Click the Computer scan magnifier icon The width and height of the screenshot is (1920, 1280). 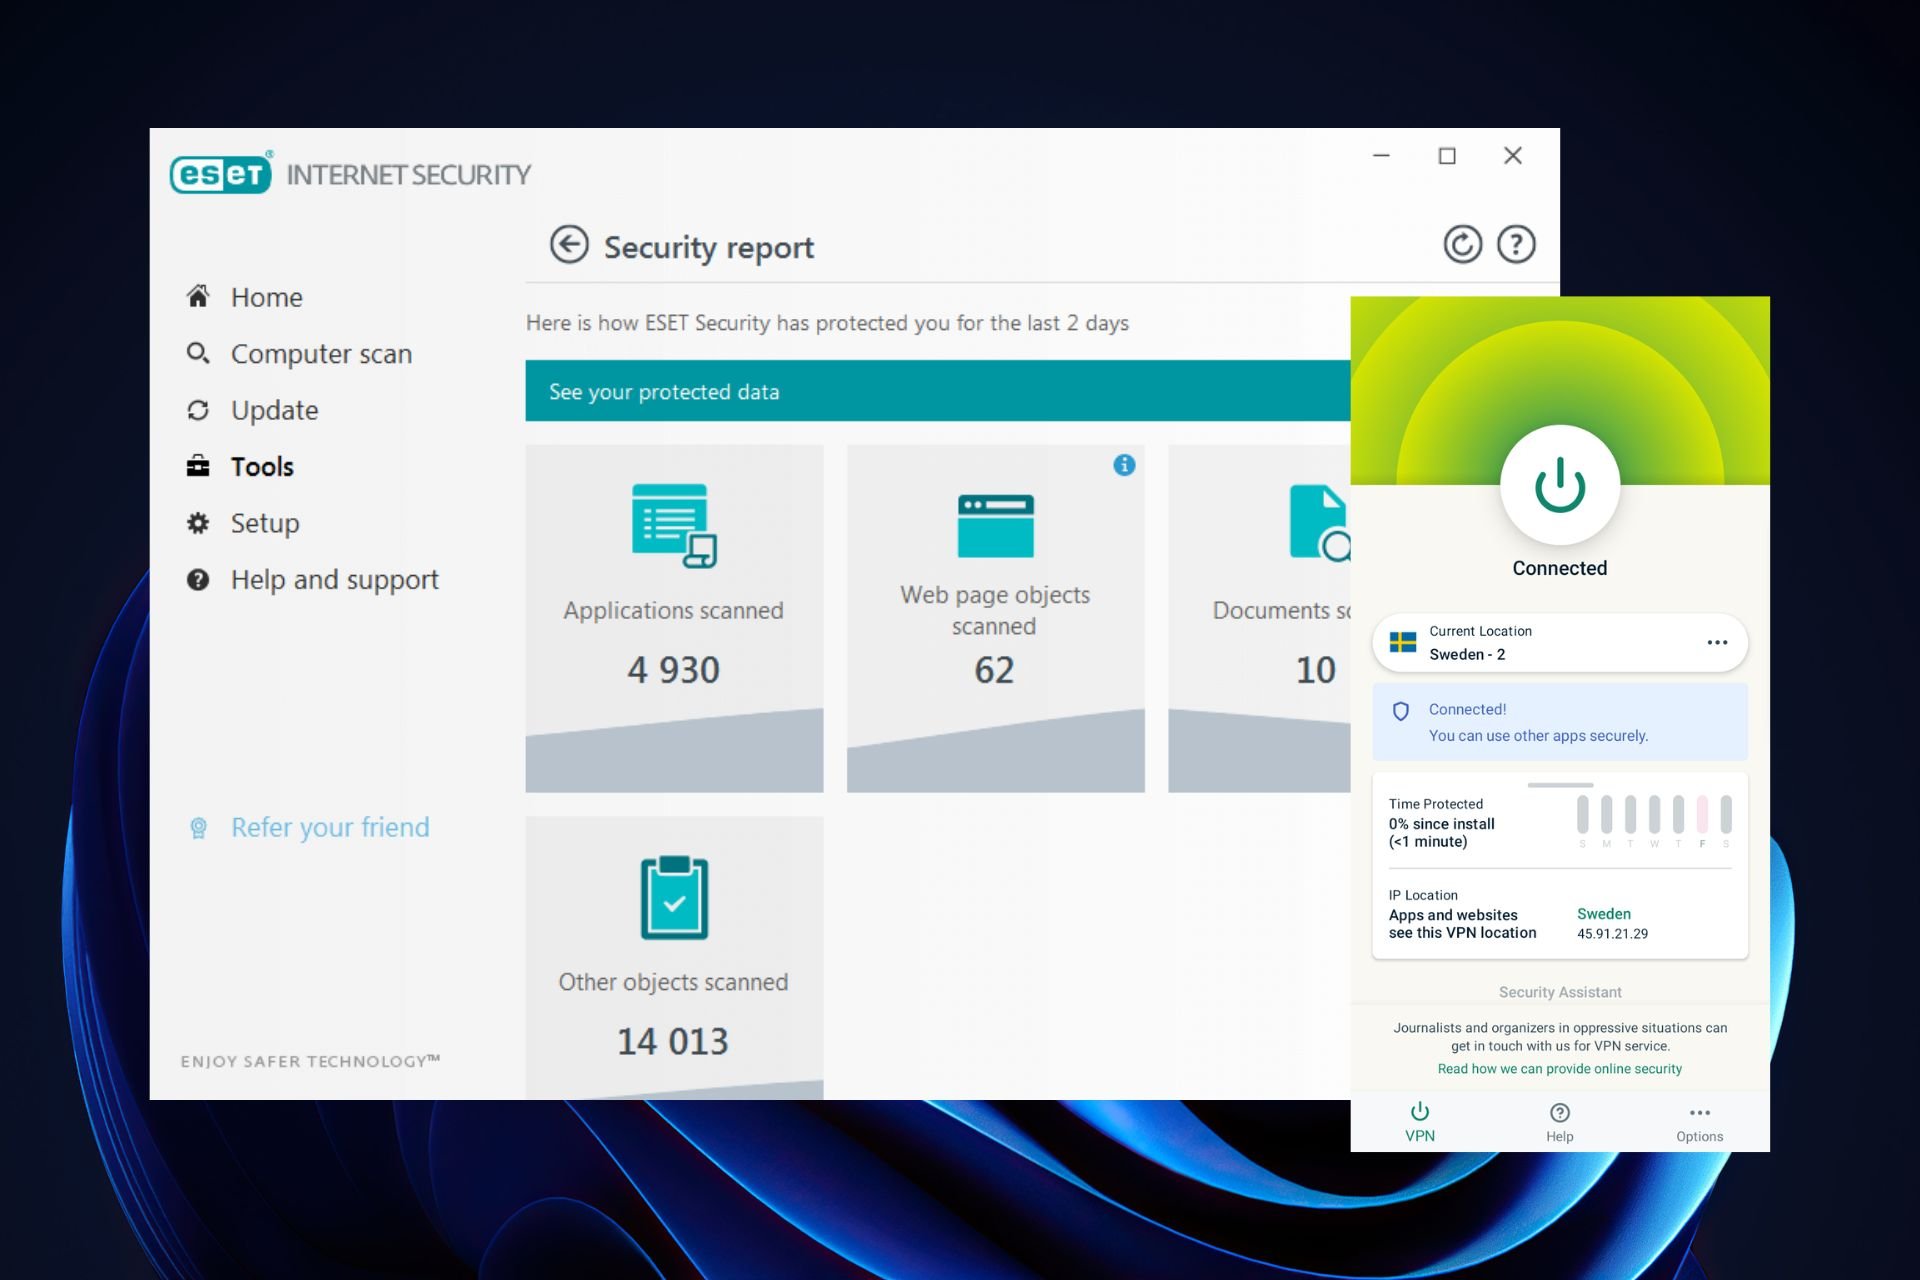click(198, 353)
